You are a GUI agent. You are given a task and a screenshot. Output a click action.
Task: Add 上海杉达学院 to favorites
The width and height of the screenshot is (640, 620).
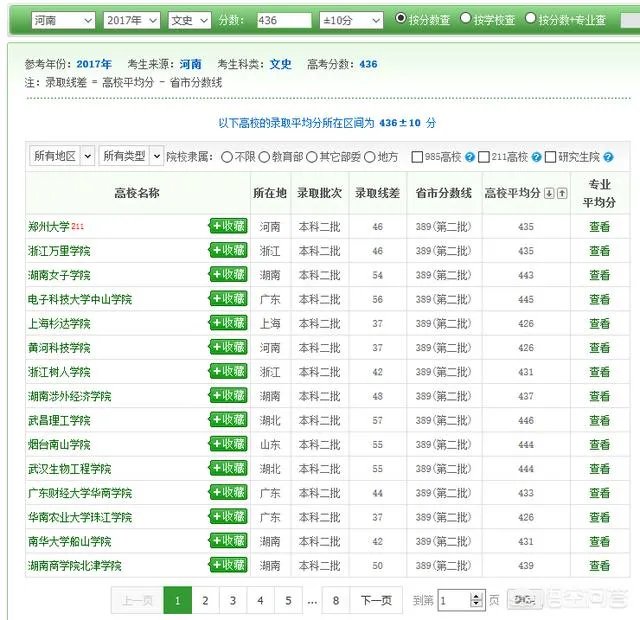point(228,323)
